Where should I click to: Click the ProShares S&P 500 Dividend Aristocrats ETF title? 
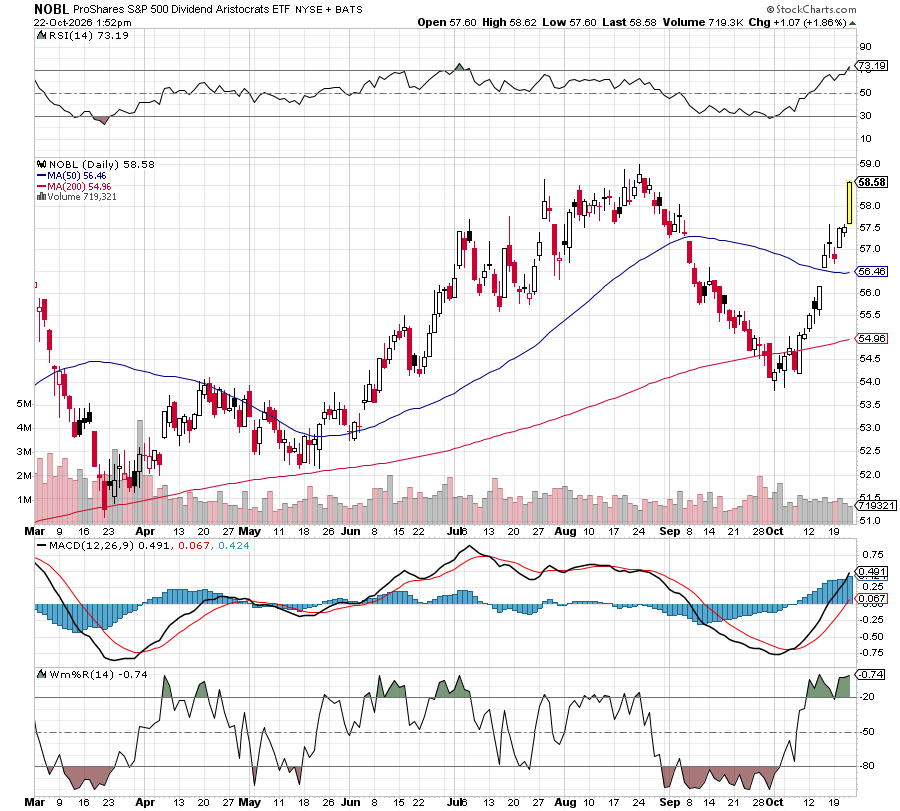coord(182,9)
